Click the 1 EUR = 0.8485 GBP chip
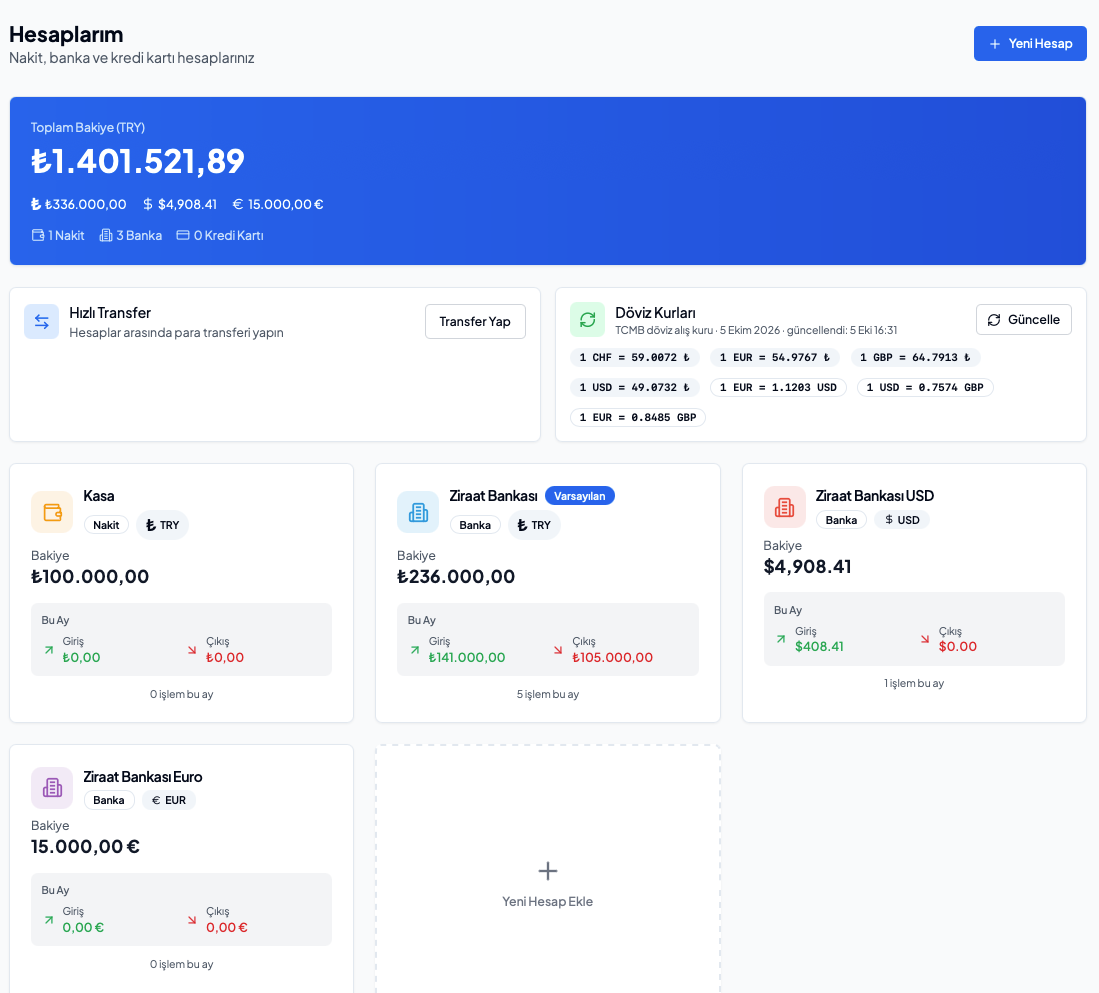 pyautogui.click(x=638, y=418)
